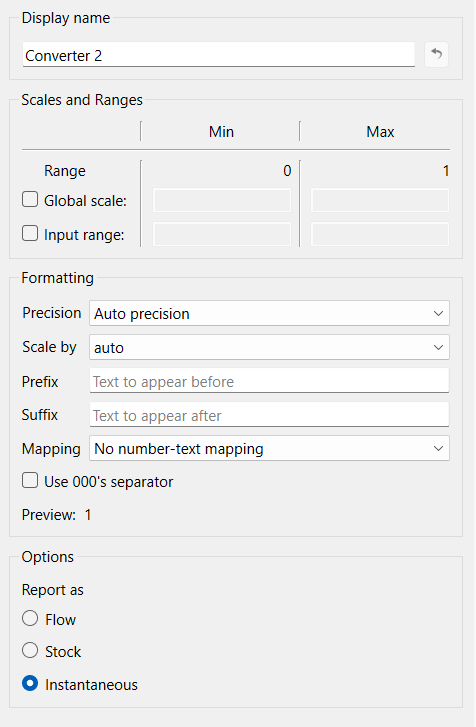Click the Global scale Min field
Viewport: 476px width, 727px height.
[222, 200]
